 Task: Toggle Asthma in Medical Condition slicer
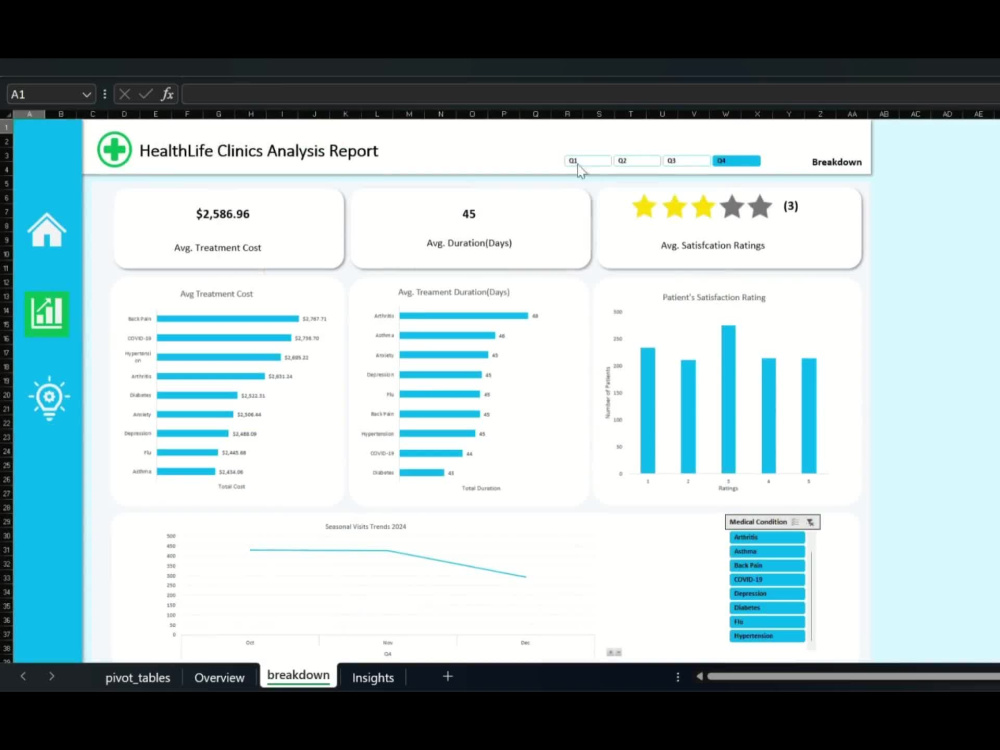[x=767, y=552]
